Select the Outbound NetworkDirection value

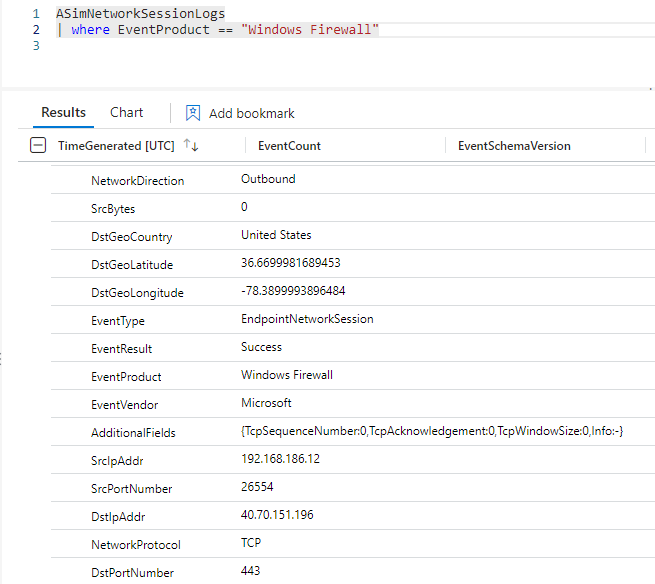click(x=268, y=180)
